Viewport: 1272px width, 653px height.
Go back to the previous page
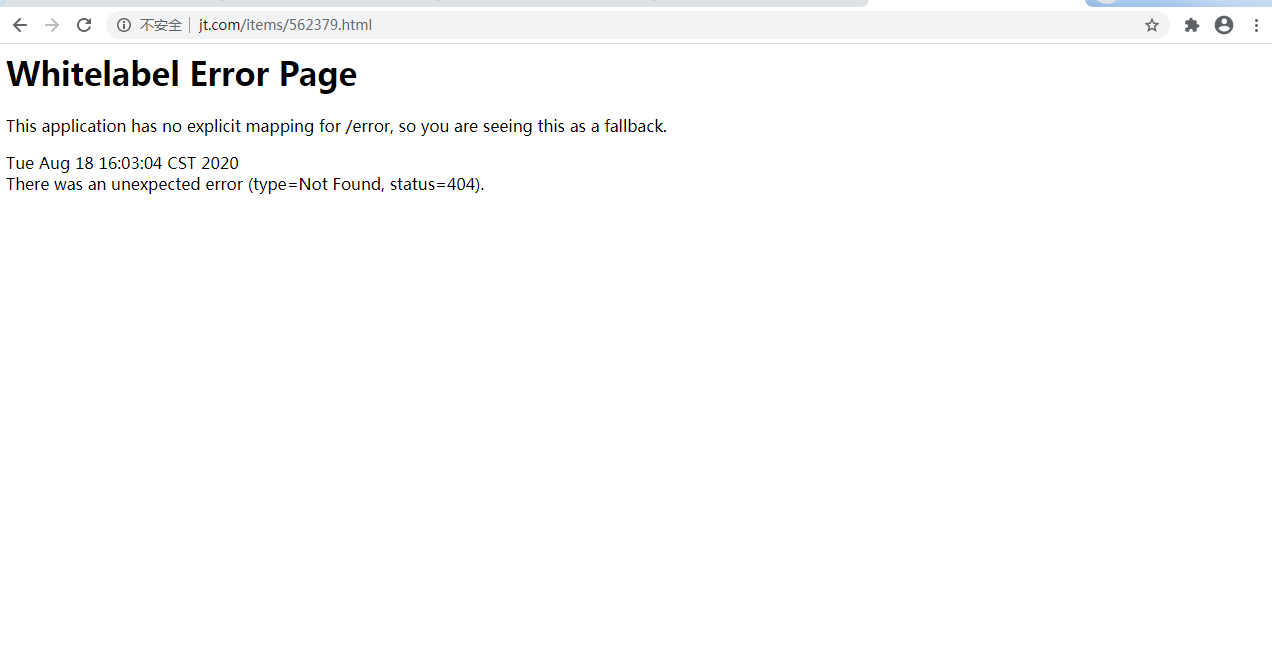20,25
